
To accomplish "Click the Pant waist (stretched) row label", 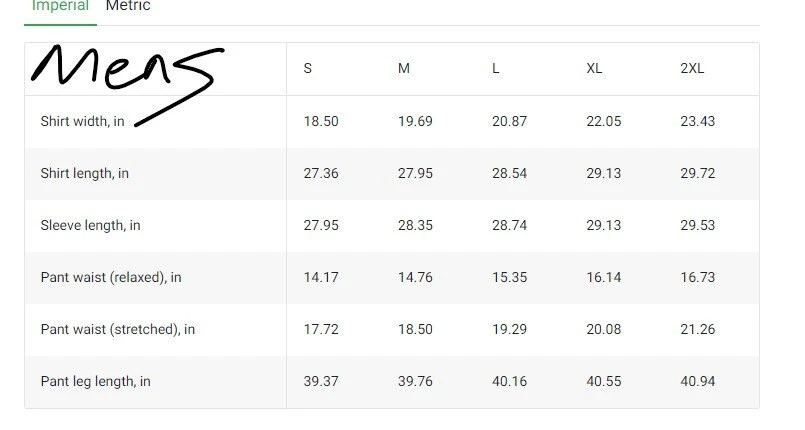I will click(x=118, y=329).
